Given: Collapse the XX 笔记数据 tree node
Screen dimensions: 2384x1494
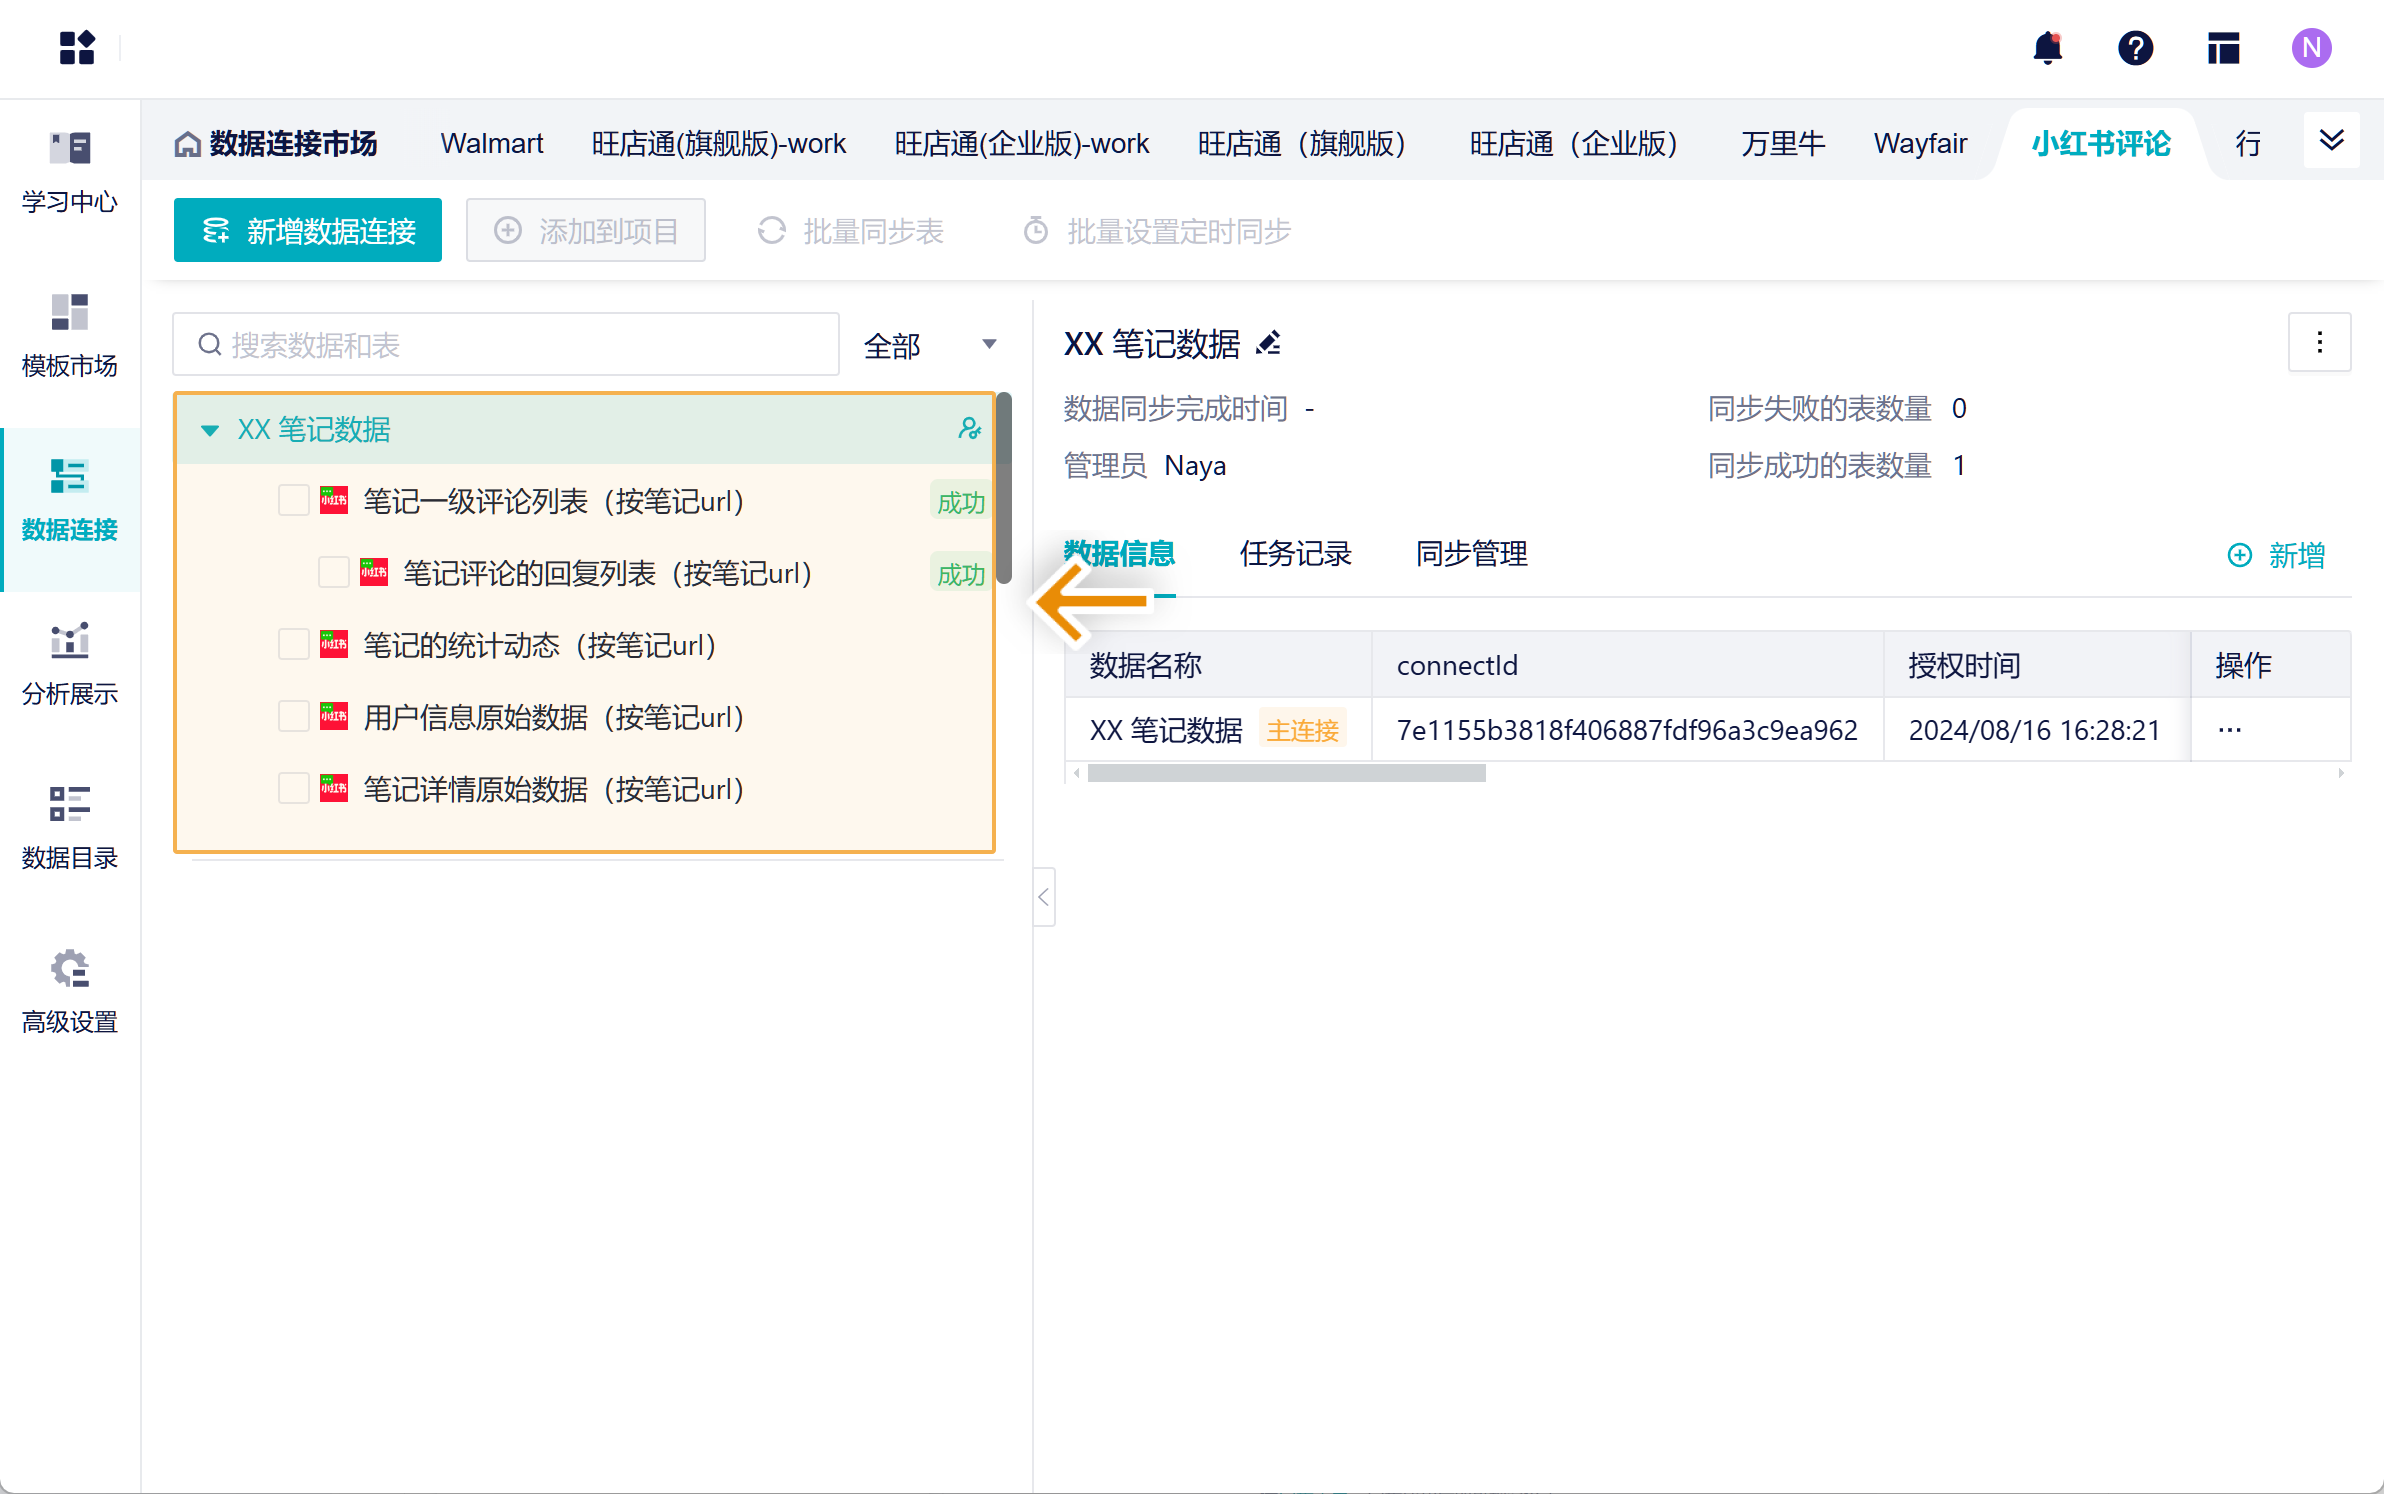Looking at the screenshot, I should (x=210, y=430).
